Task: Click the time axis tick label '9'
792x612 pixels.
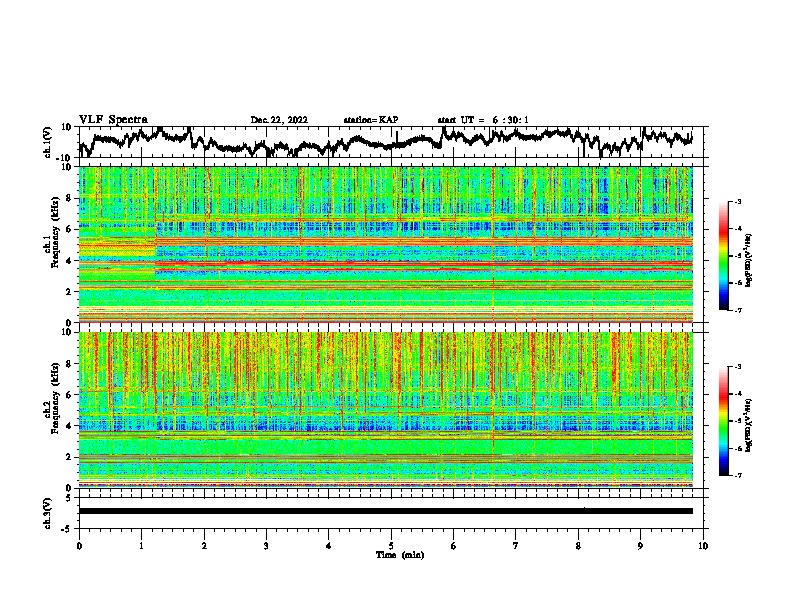Action: pos(640,546)
